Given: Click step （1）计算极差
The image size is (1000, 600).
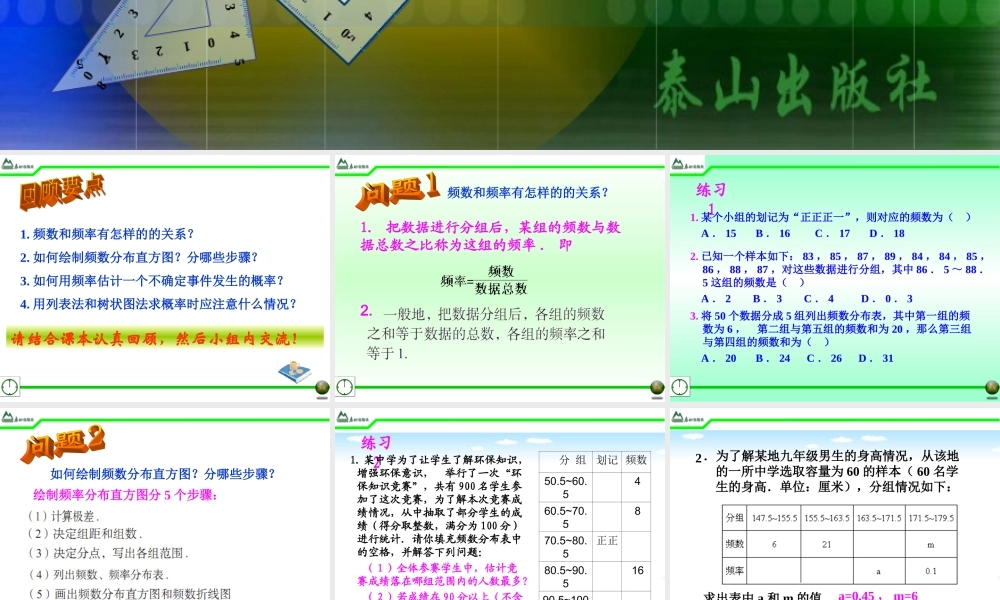Looking at the screenshot, I should pyautogui.click(x=62, y=516).
